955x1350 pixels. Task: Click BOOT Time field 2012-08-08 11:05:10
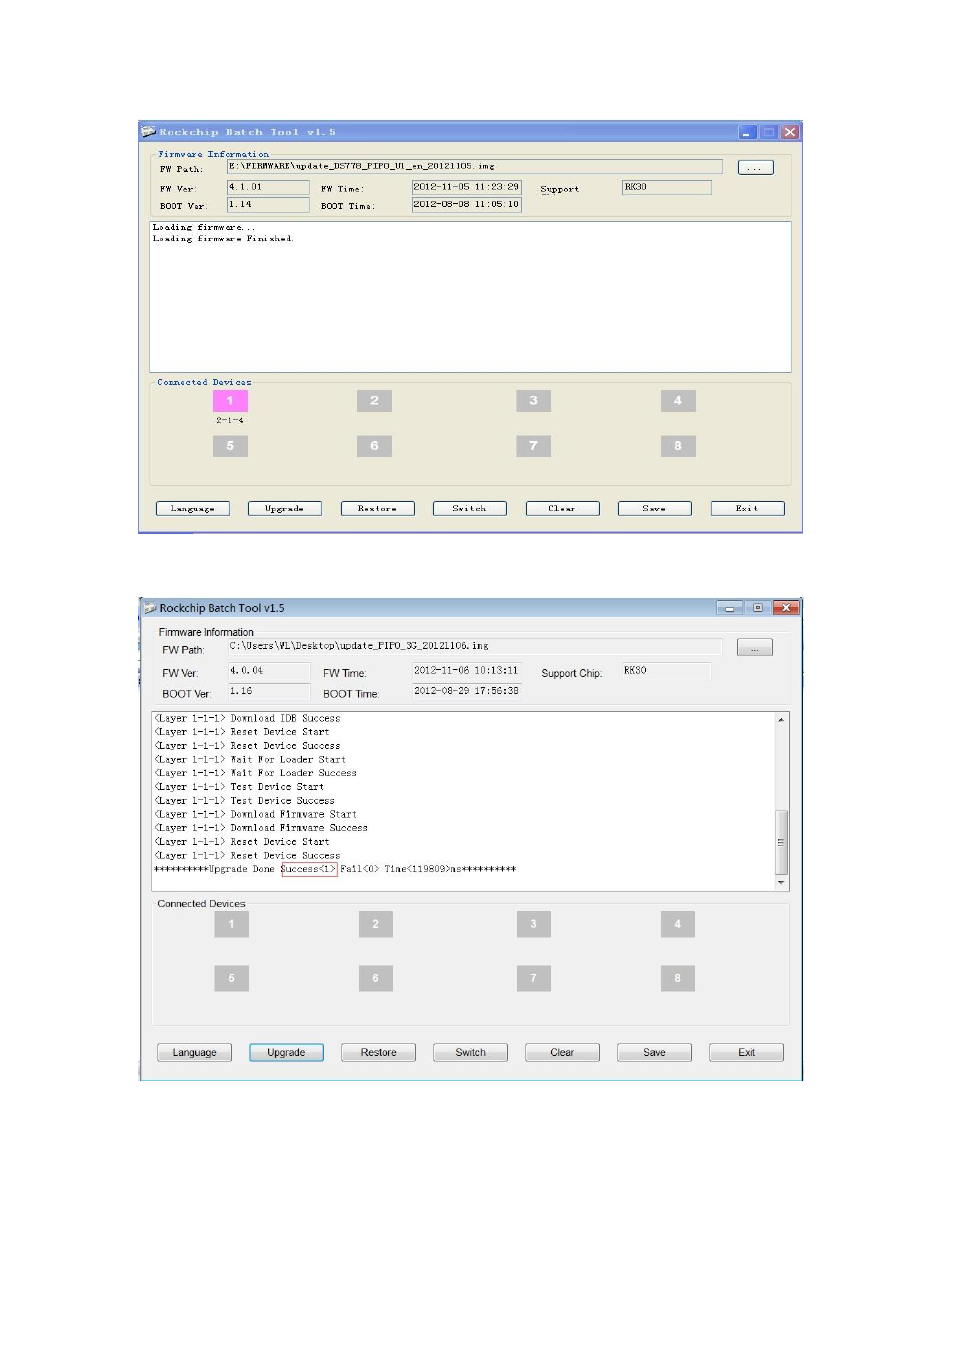click(466, 205)
